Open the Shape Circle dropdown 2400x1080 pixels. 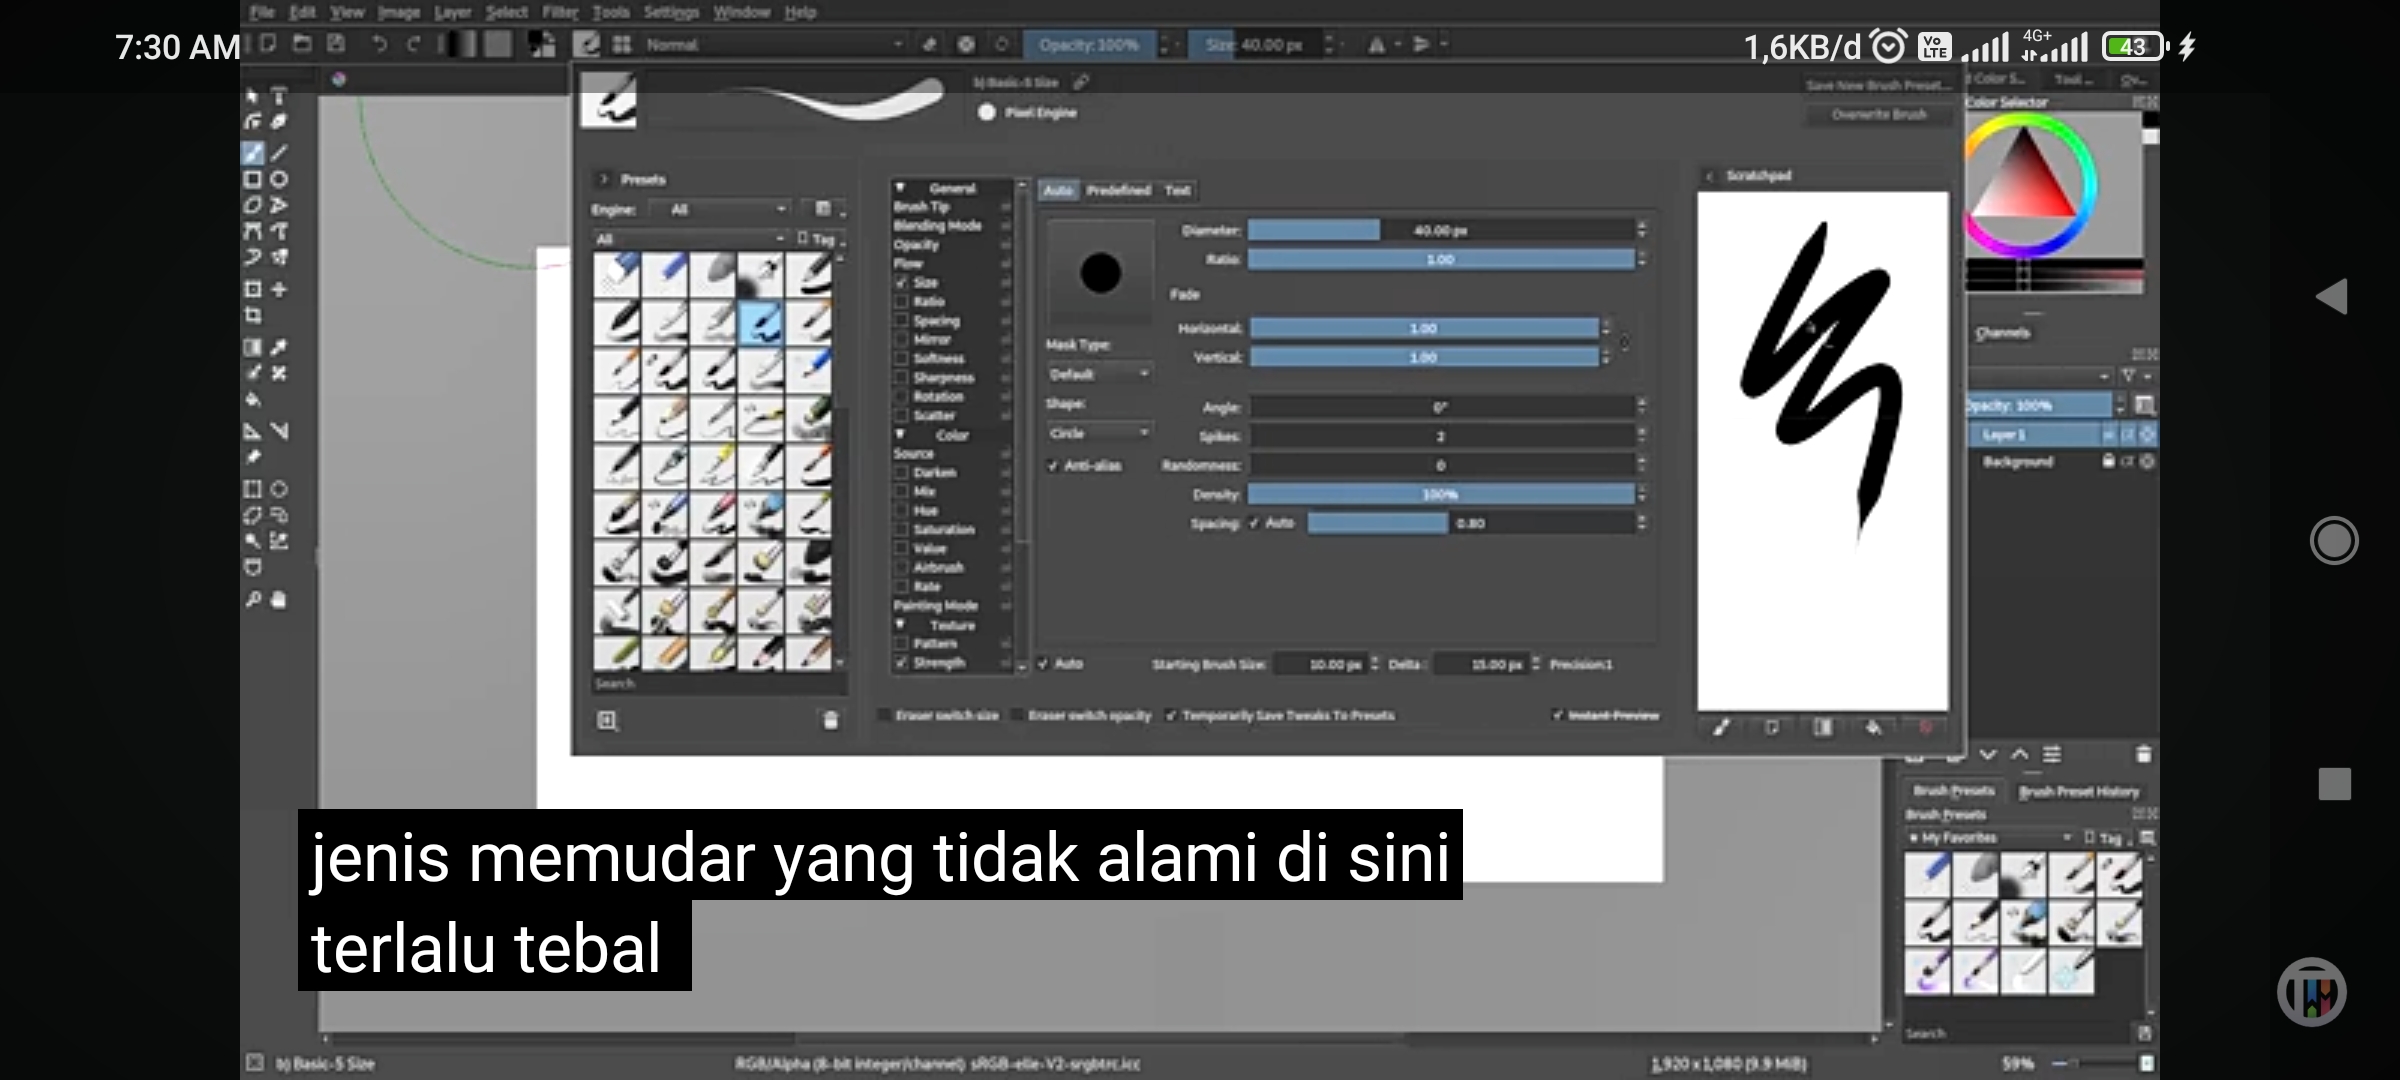[x=1099, y=433]
